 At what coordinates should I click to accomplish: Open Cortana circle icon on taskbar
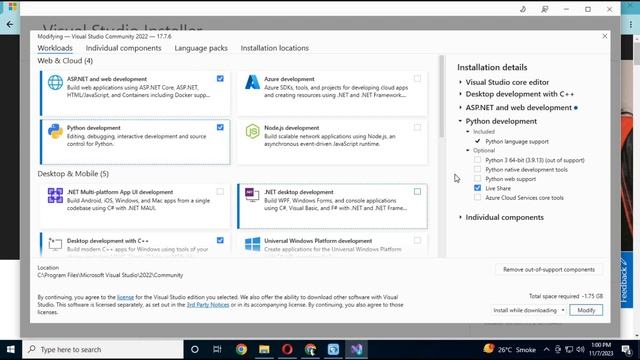coord(195,349)
